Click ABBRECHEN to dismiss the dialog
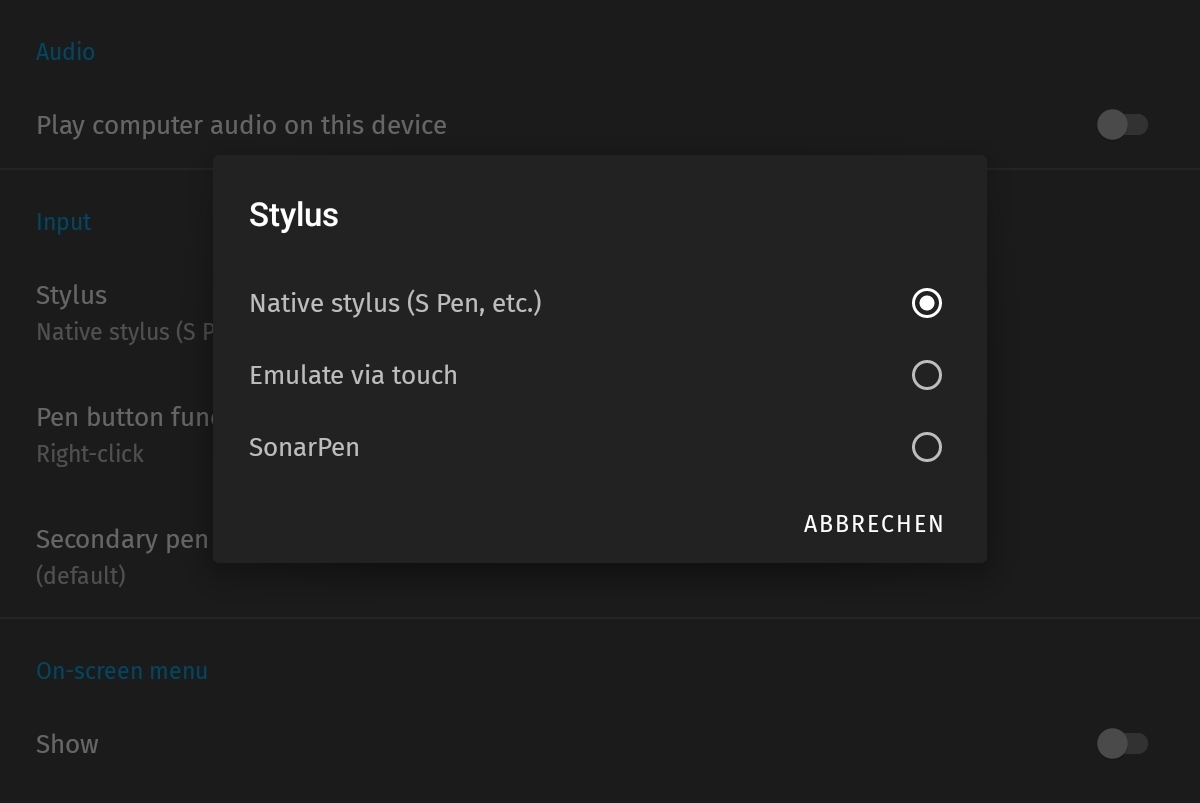The height and width of the screenshot is (803, 1200). [873, 523]
